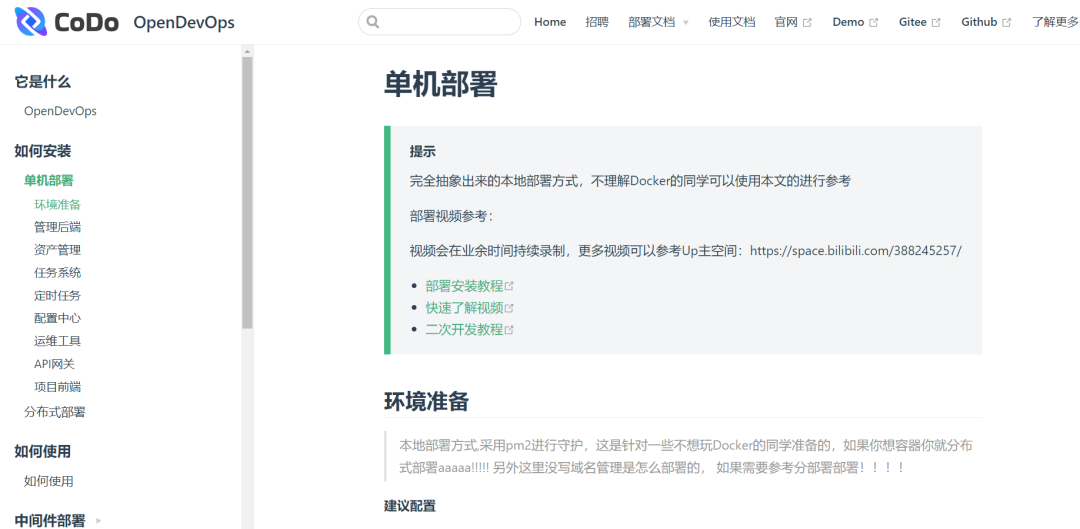Viewport: 1080px width, 529px height.
Task: Open the Gitee nav link
Action: 913,22
